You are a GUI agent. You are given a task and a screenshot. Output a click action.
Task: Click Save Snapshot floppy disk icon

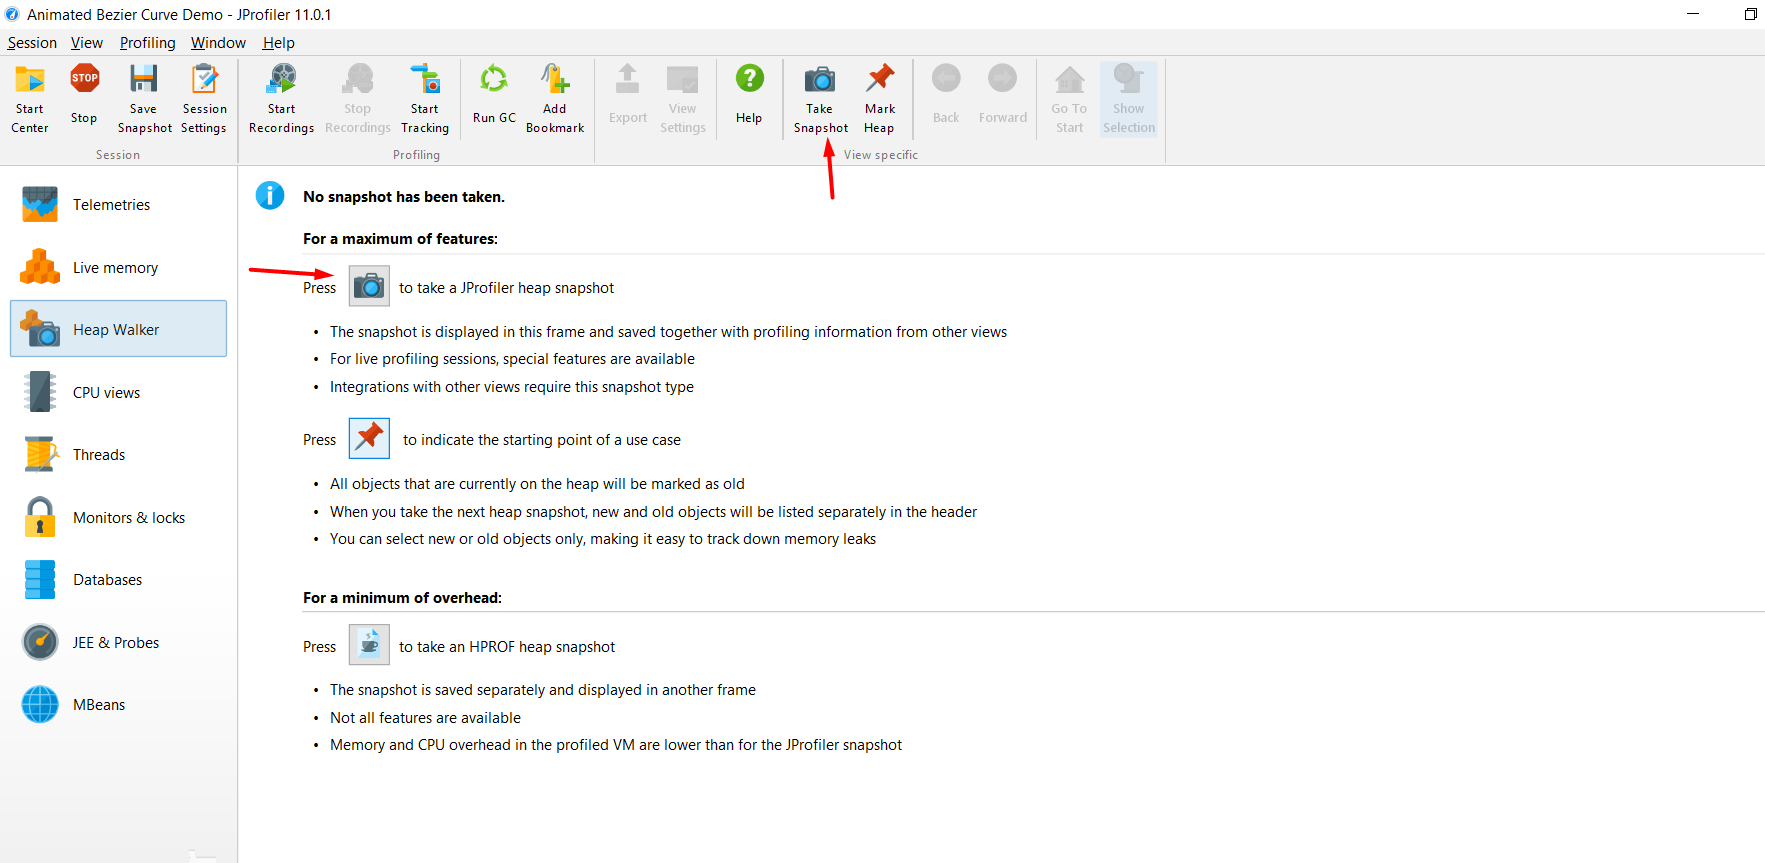click(x=144, y=79)
